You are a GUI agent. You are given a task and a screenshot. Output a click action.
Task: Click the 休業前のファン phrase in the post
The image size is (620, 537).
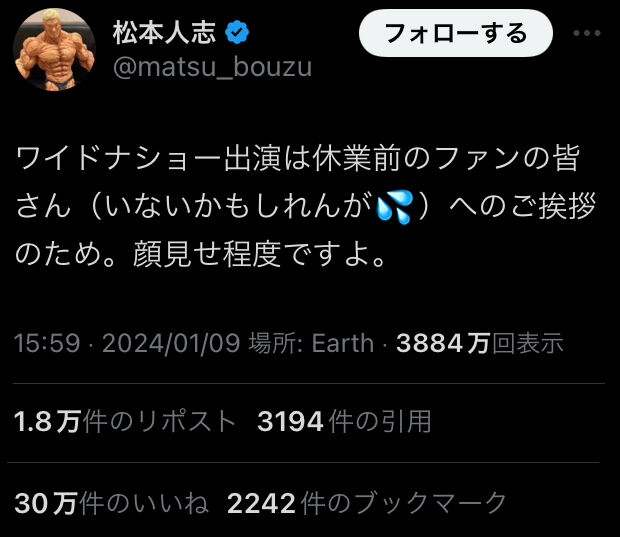click(x=415, y=159)
